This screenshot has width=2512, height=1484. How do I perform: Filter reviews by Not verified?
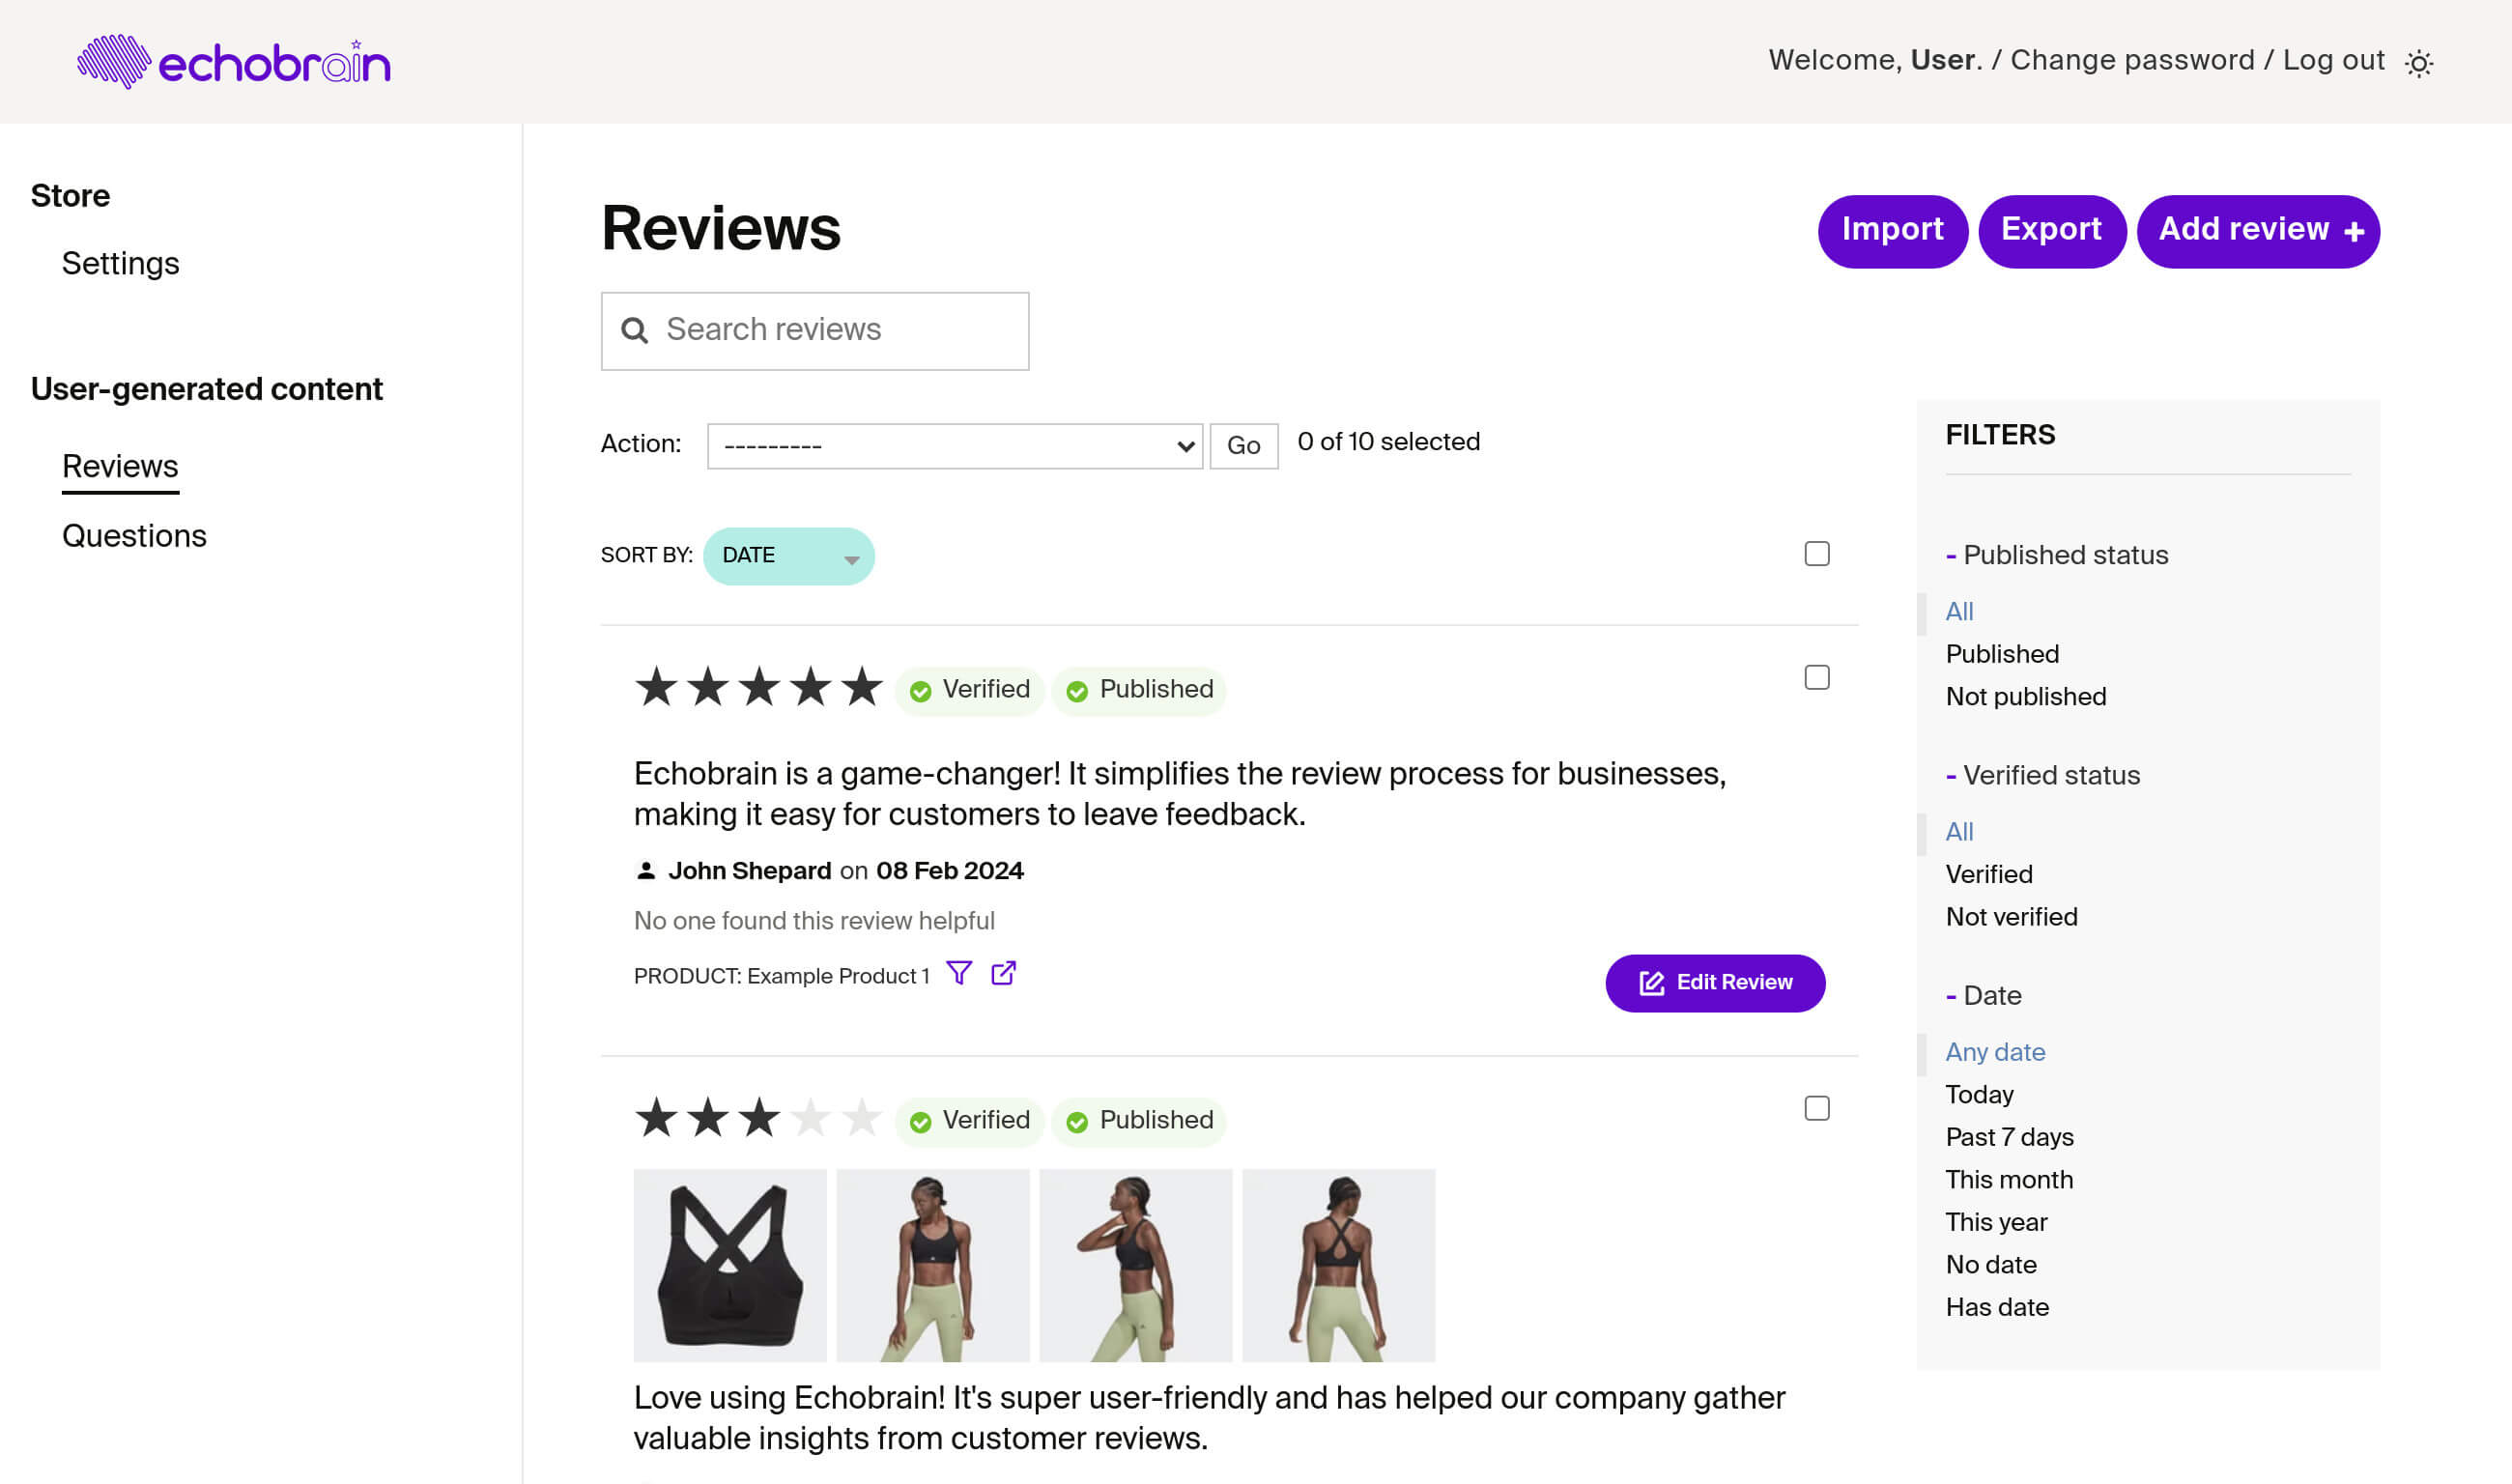click(x=2011, y=917)
